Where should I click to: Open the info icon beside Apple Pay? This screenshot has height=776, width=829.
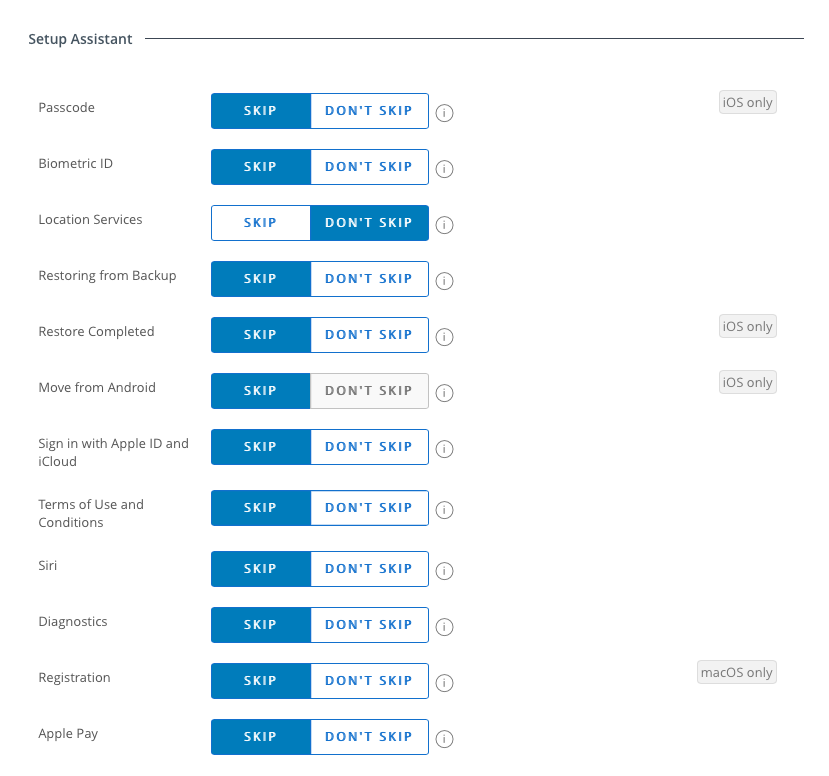[x=444, y=738]
